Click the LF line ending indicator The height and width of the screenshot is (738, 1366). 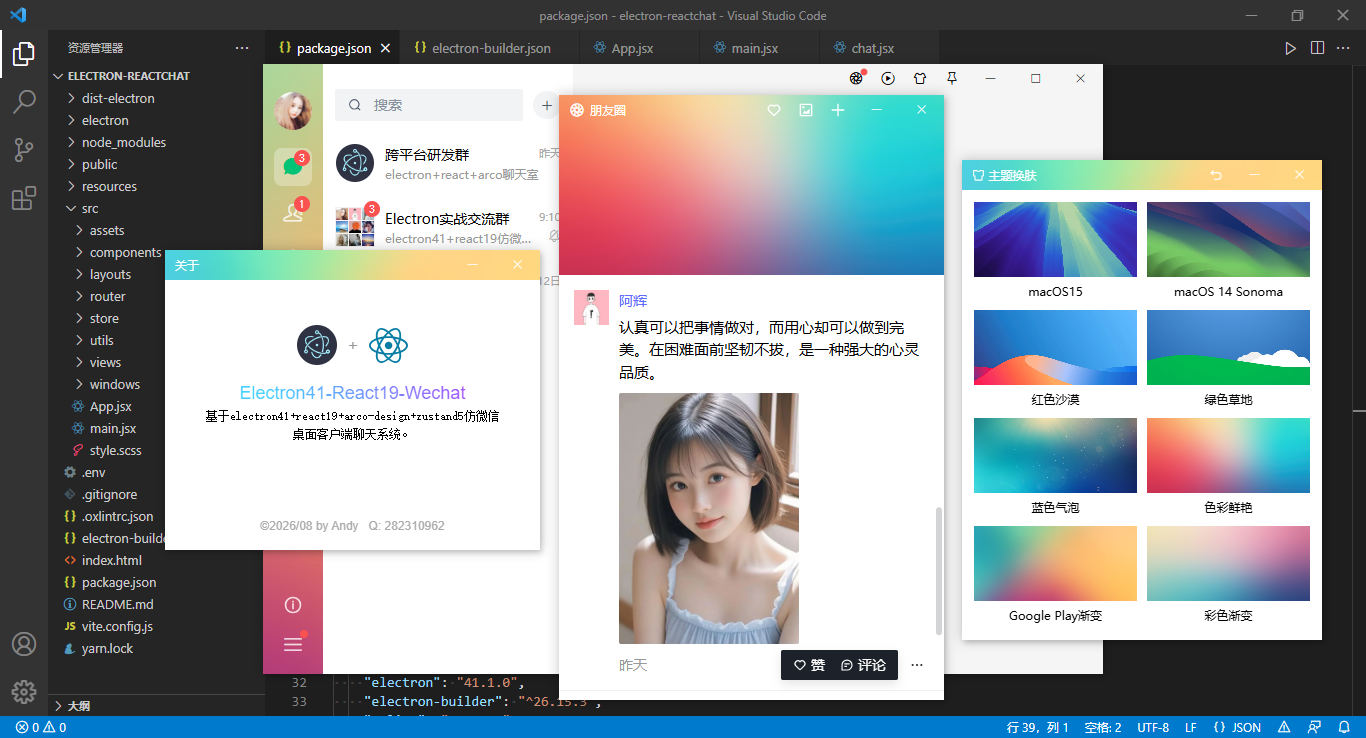tap(1191, 727)
